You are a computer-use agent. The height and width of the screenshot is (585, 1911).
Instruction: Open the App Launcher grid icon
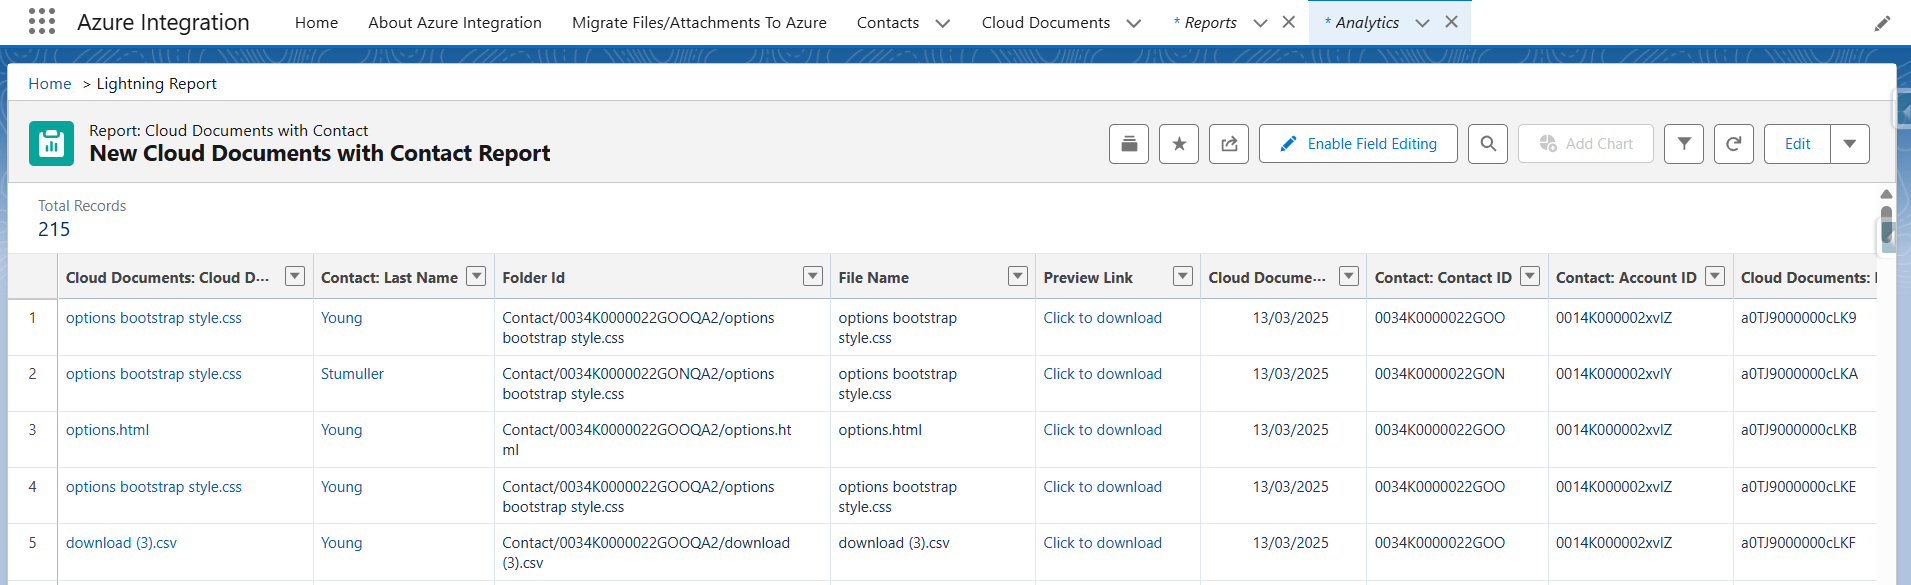coord(42,21)
